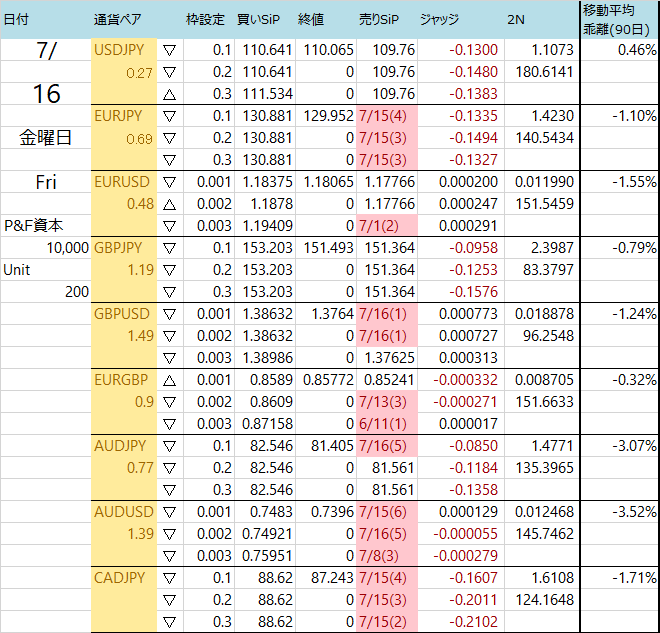
Task: Click the up triangle in the 111.534 row
Action: pyautogui.click(x=169, y=94)
